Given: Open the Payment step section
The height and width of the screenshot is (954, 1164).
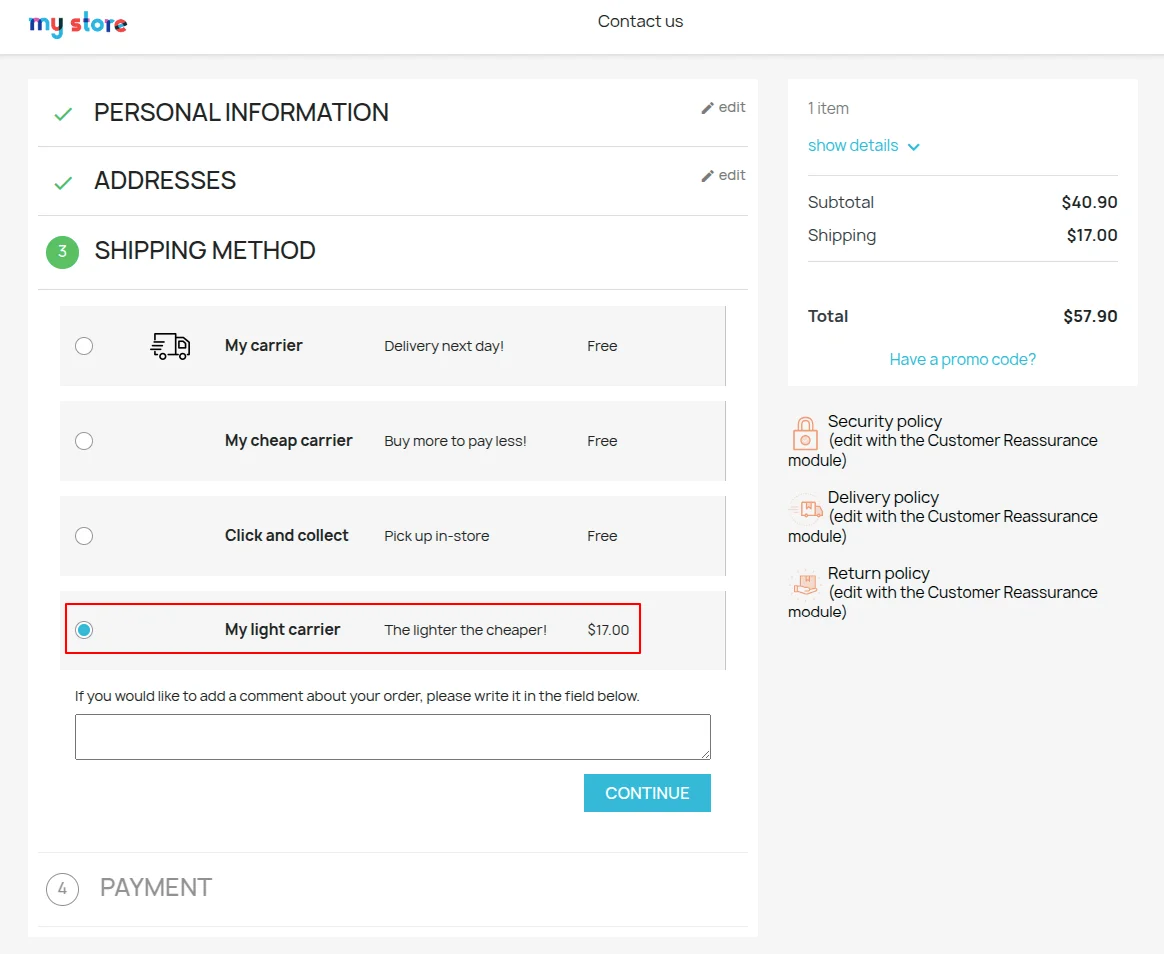Looking at the screenshot, I should click(155, 888).
